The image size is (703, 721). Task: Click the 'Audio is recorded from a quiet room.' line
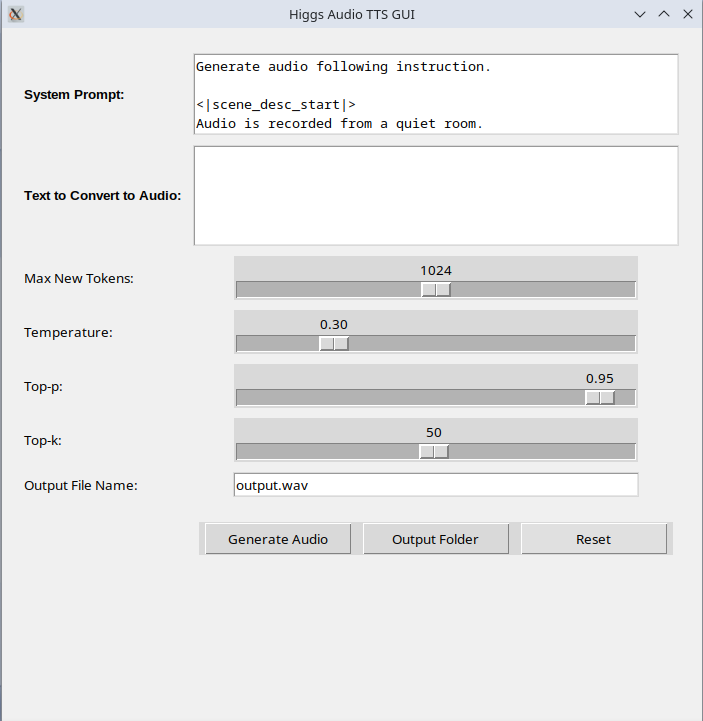pyautogui.click(x=339, y=124)
